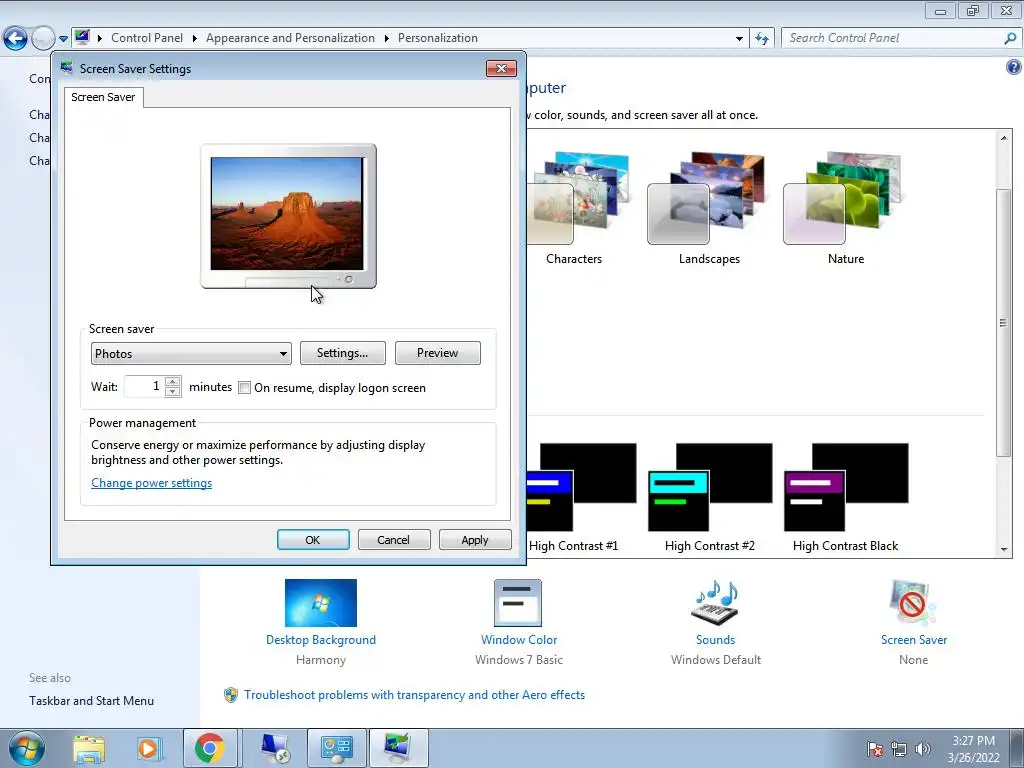Click the Personalization taskbar button
Screen dimensions: 1024x768
click(398, 748)
